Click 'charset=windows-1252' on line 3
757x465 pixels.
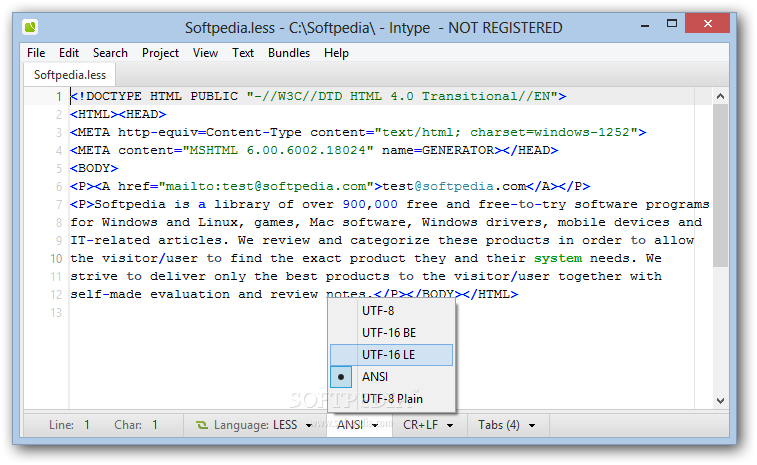click(550, 132)
